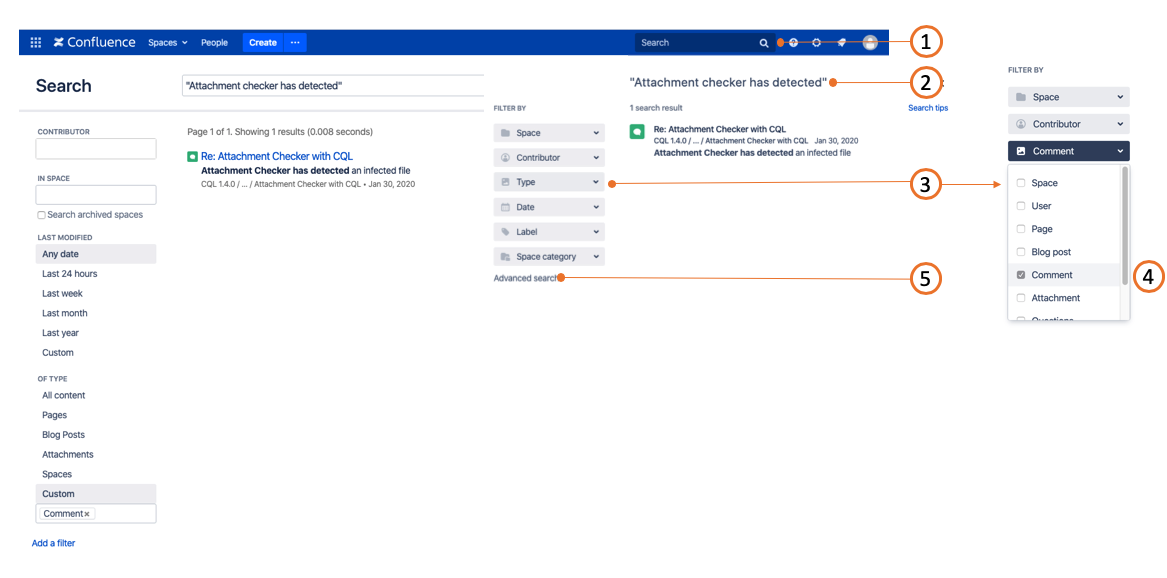Expand the Type filter dropdown

point(549,182)
